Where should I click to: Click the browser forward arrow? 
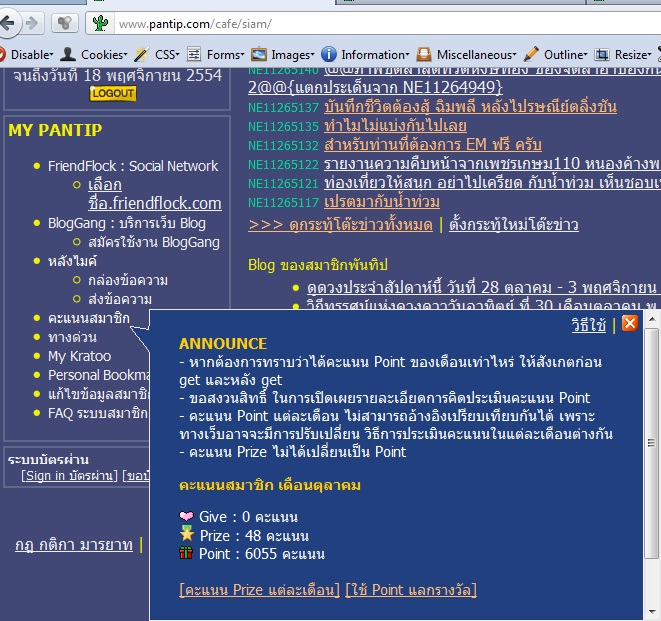pos(32,23)
